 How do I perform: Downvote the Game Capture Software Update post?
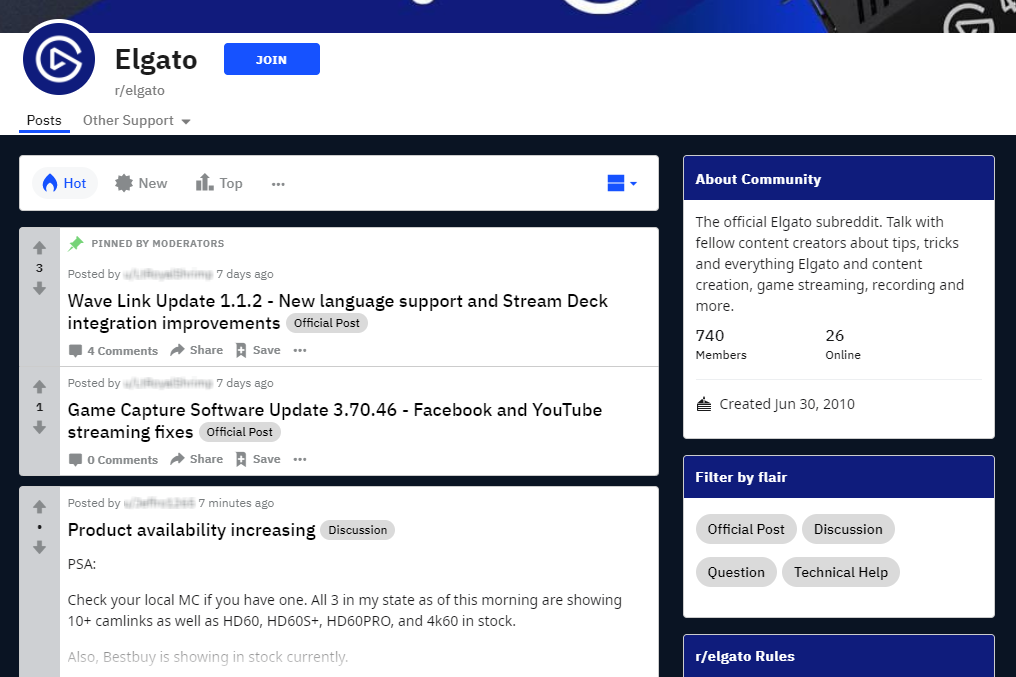pos(39,427)
